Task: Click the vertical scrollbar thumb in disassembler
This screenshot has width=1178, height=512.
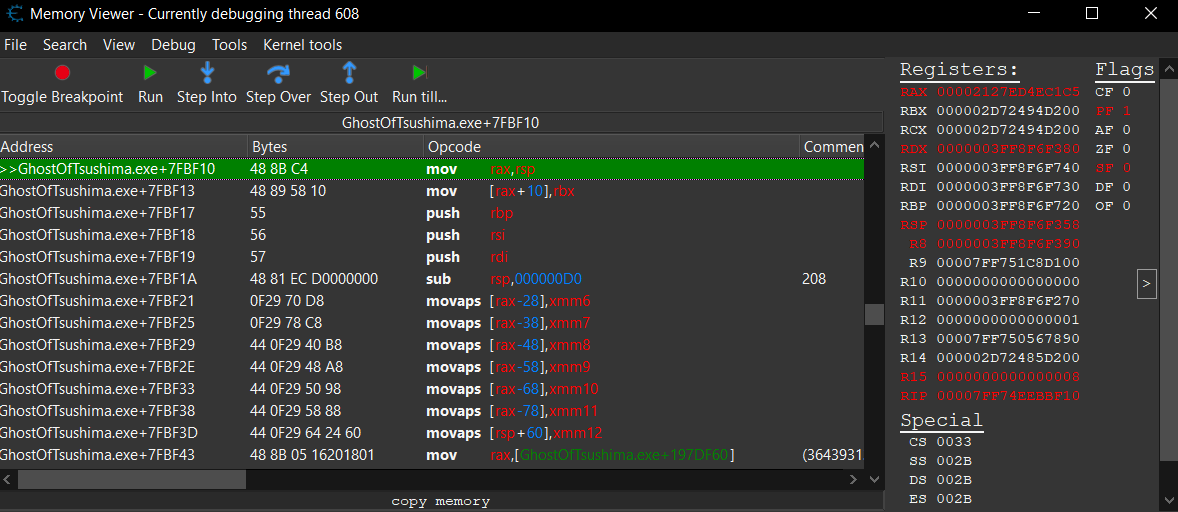Action: pyautogui.click(x=874, y=314)
